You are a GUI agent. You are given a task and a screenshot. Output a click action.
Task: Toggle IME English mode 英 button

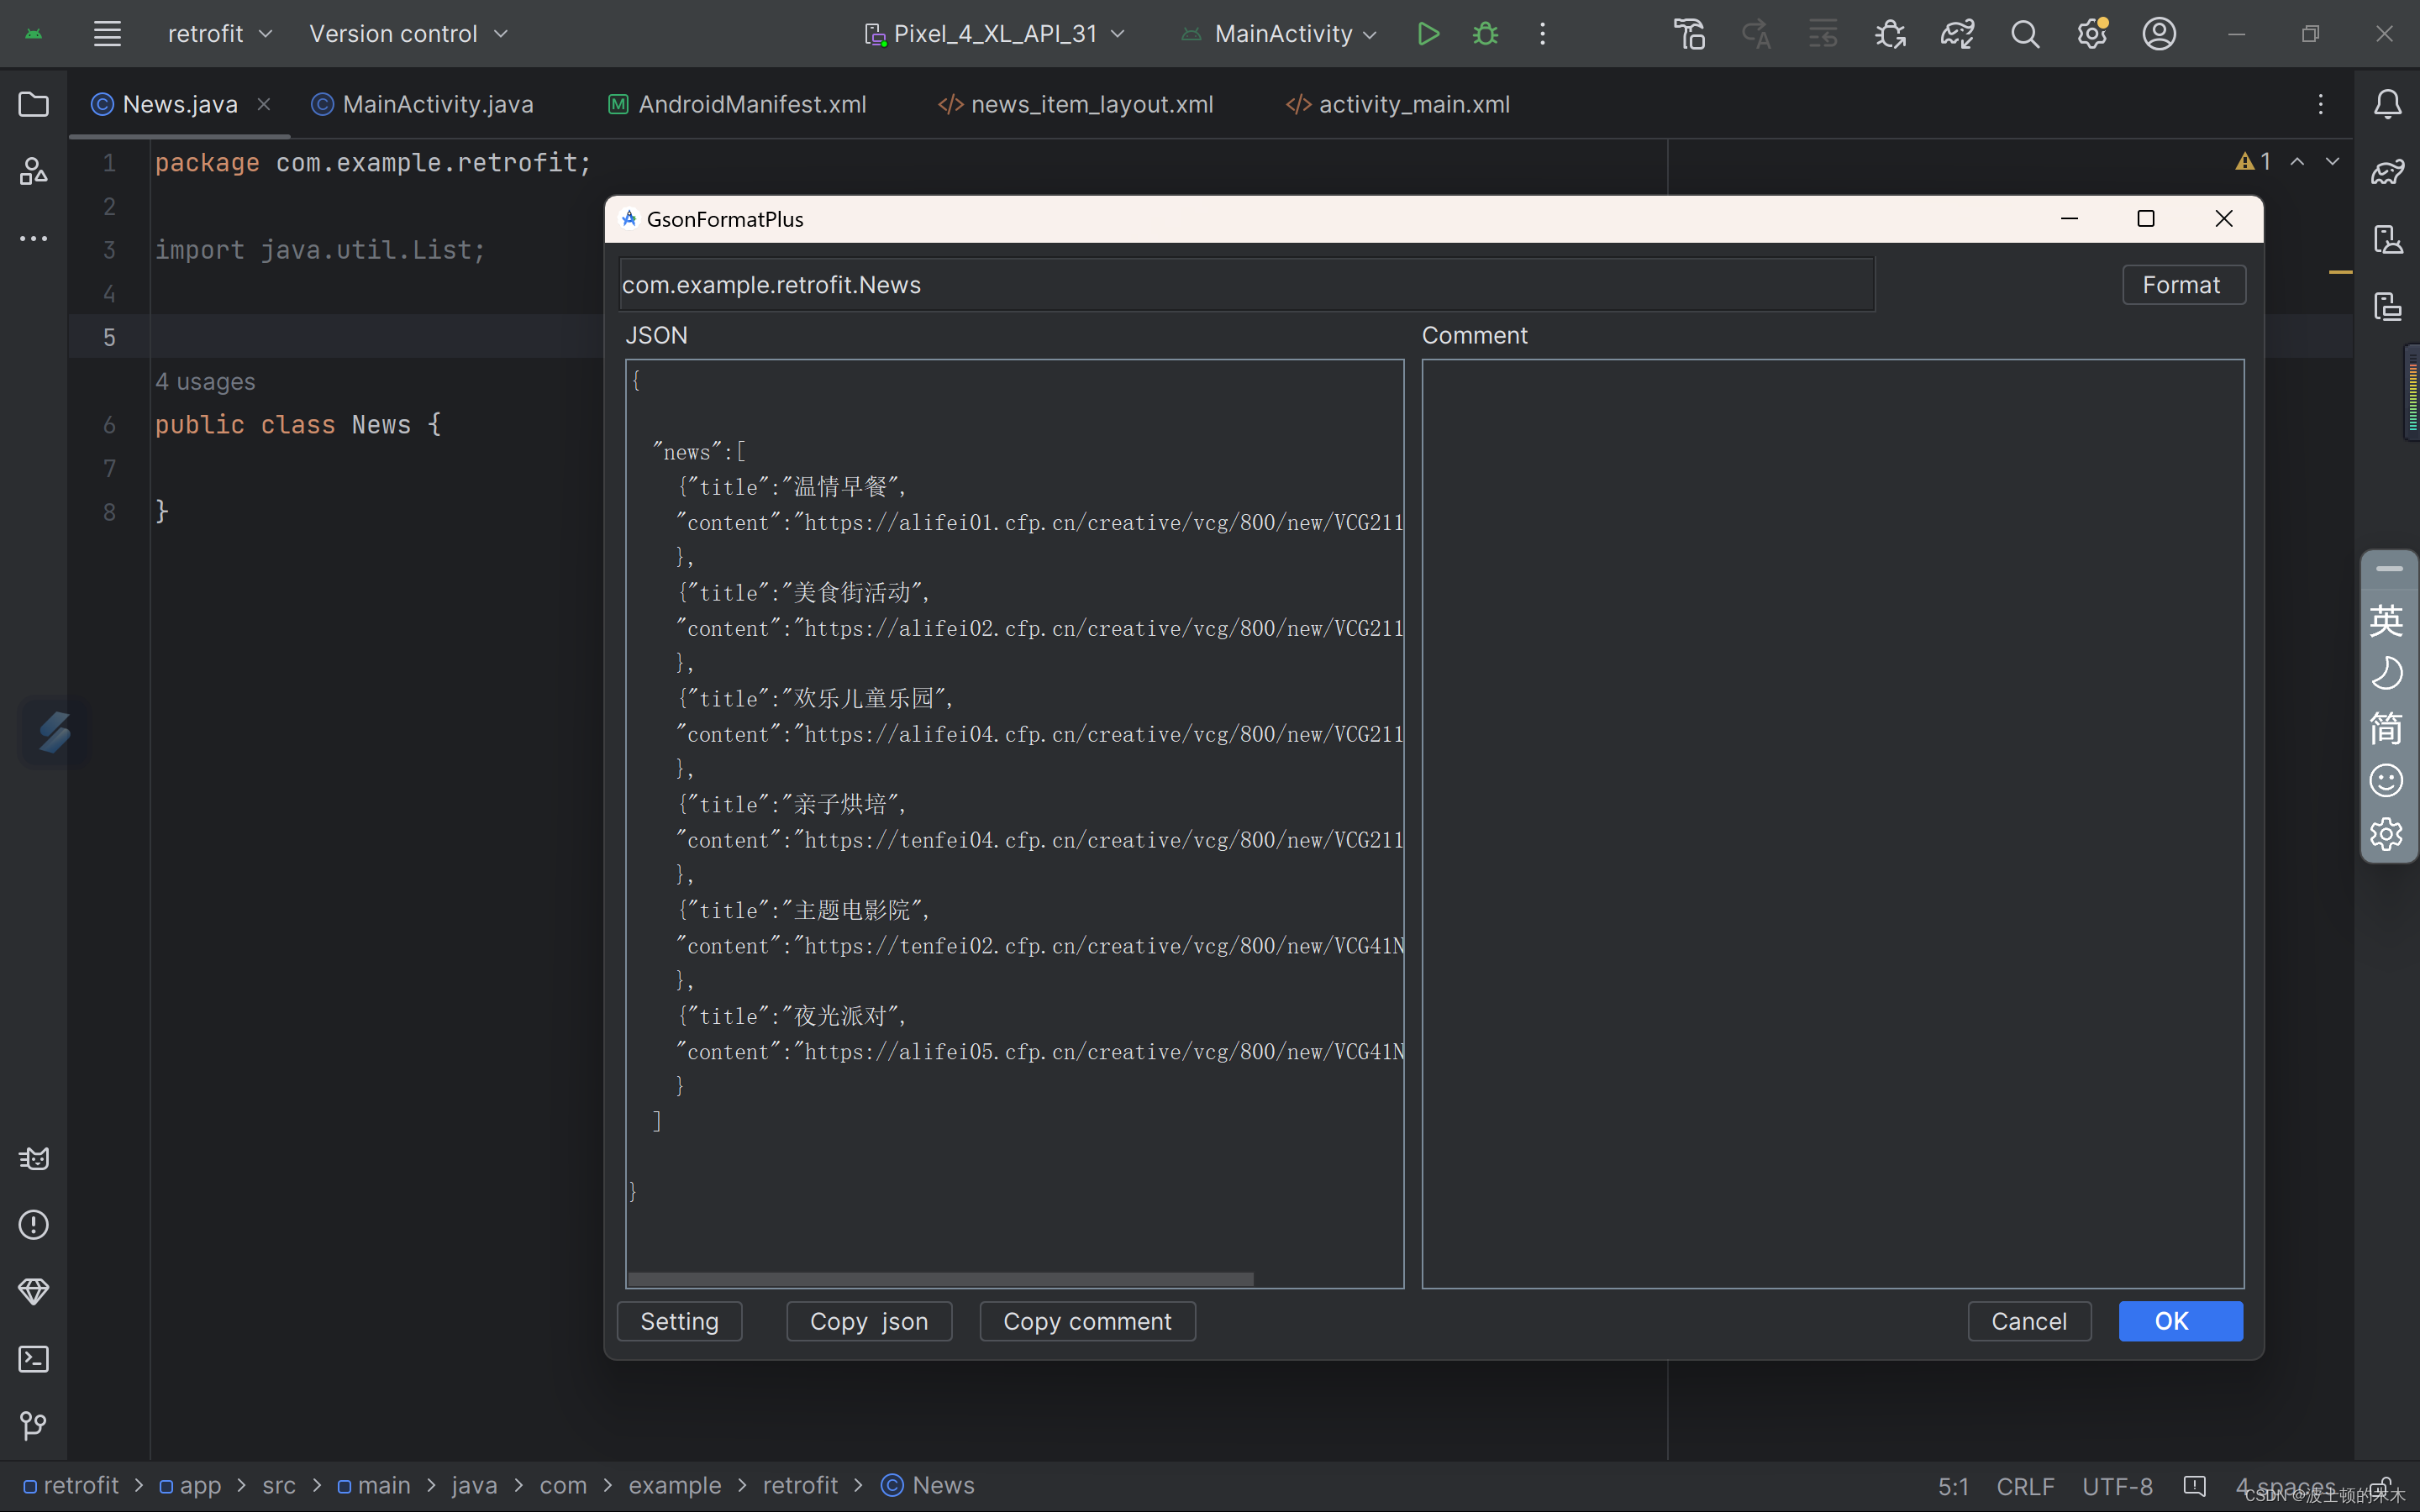point(2386,620)
